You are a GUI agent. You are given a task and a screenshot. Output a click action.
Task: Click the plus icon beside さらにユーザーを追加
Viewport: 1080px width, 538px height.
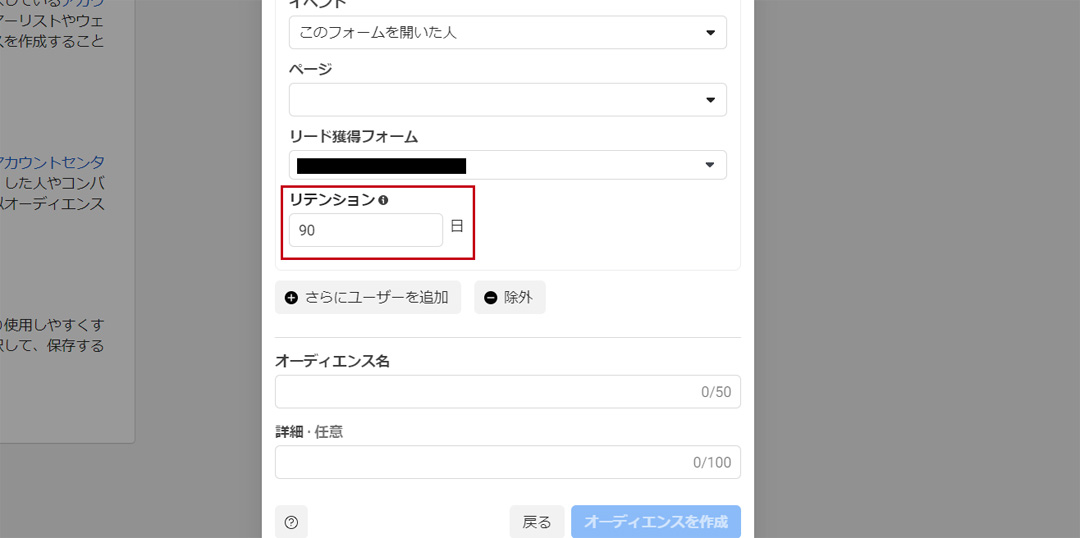click(292, 298)
